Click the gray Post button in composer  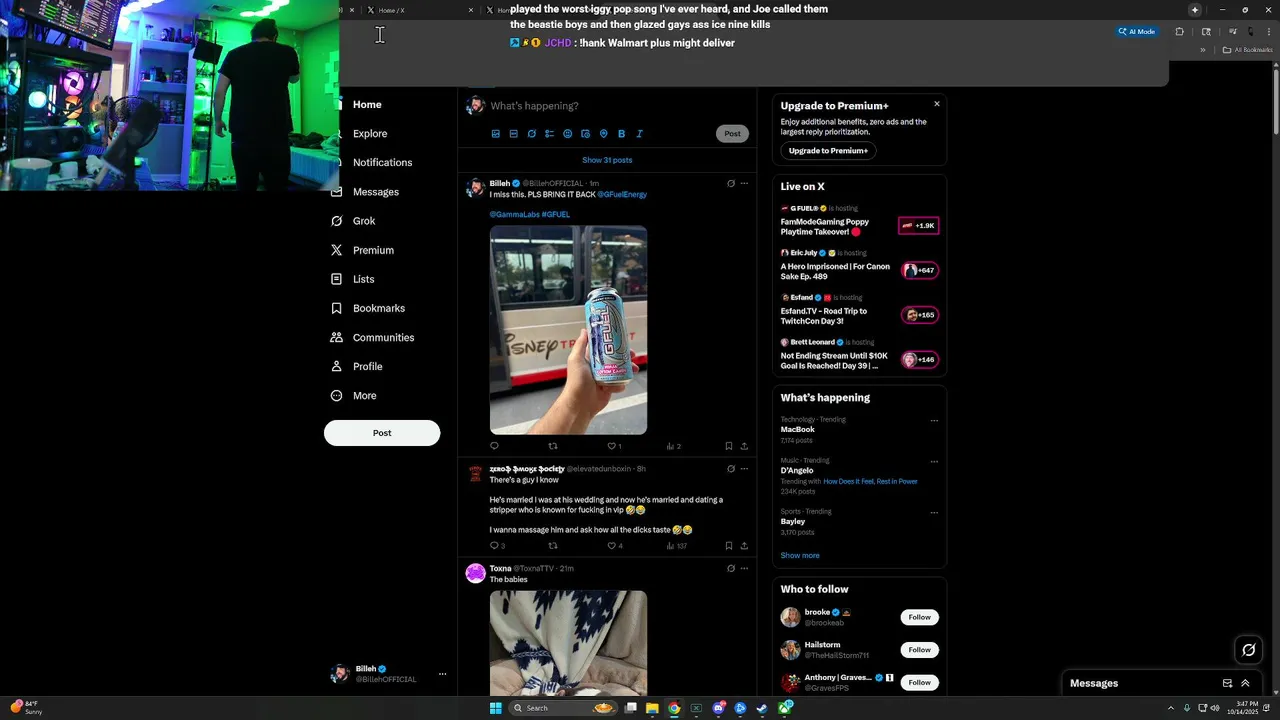click(733, 134)
